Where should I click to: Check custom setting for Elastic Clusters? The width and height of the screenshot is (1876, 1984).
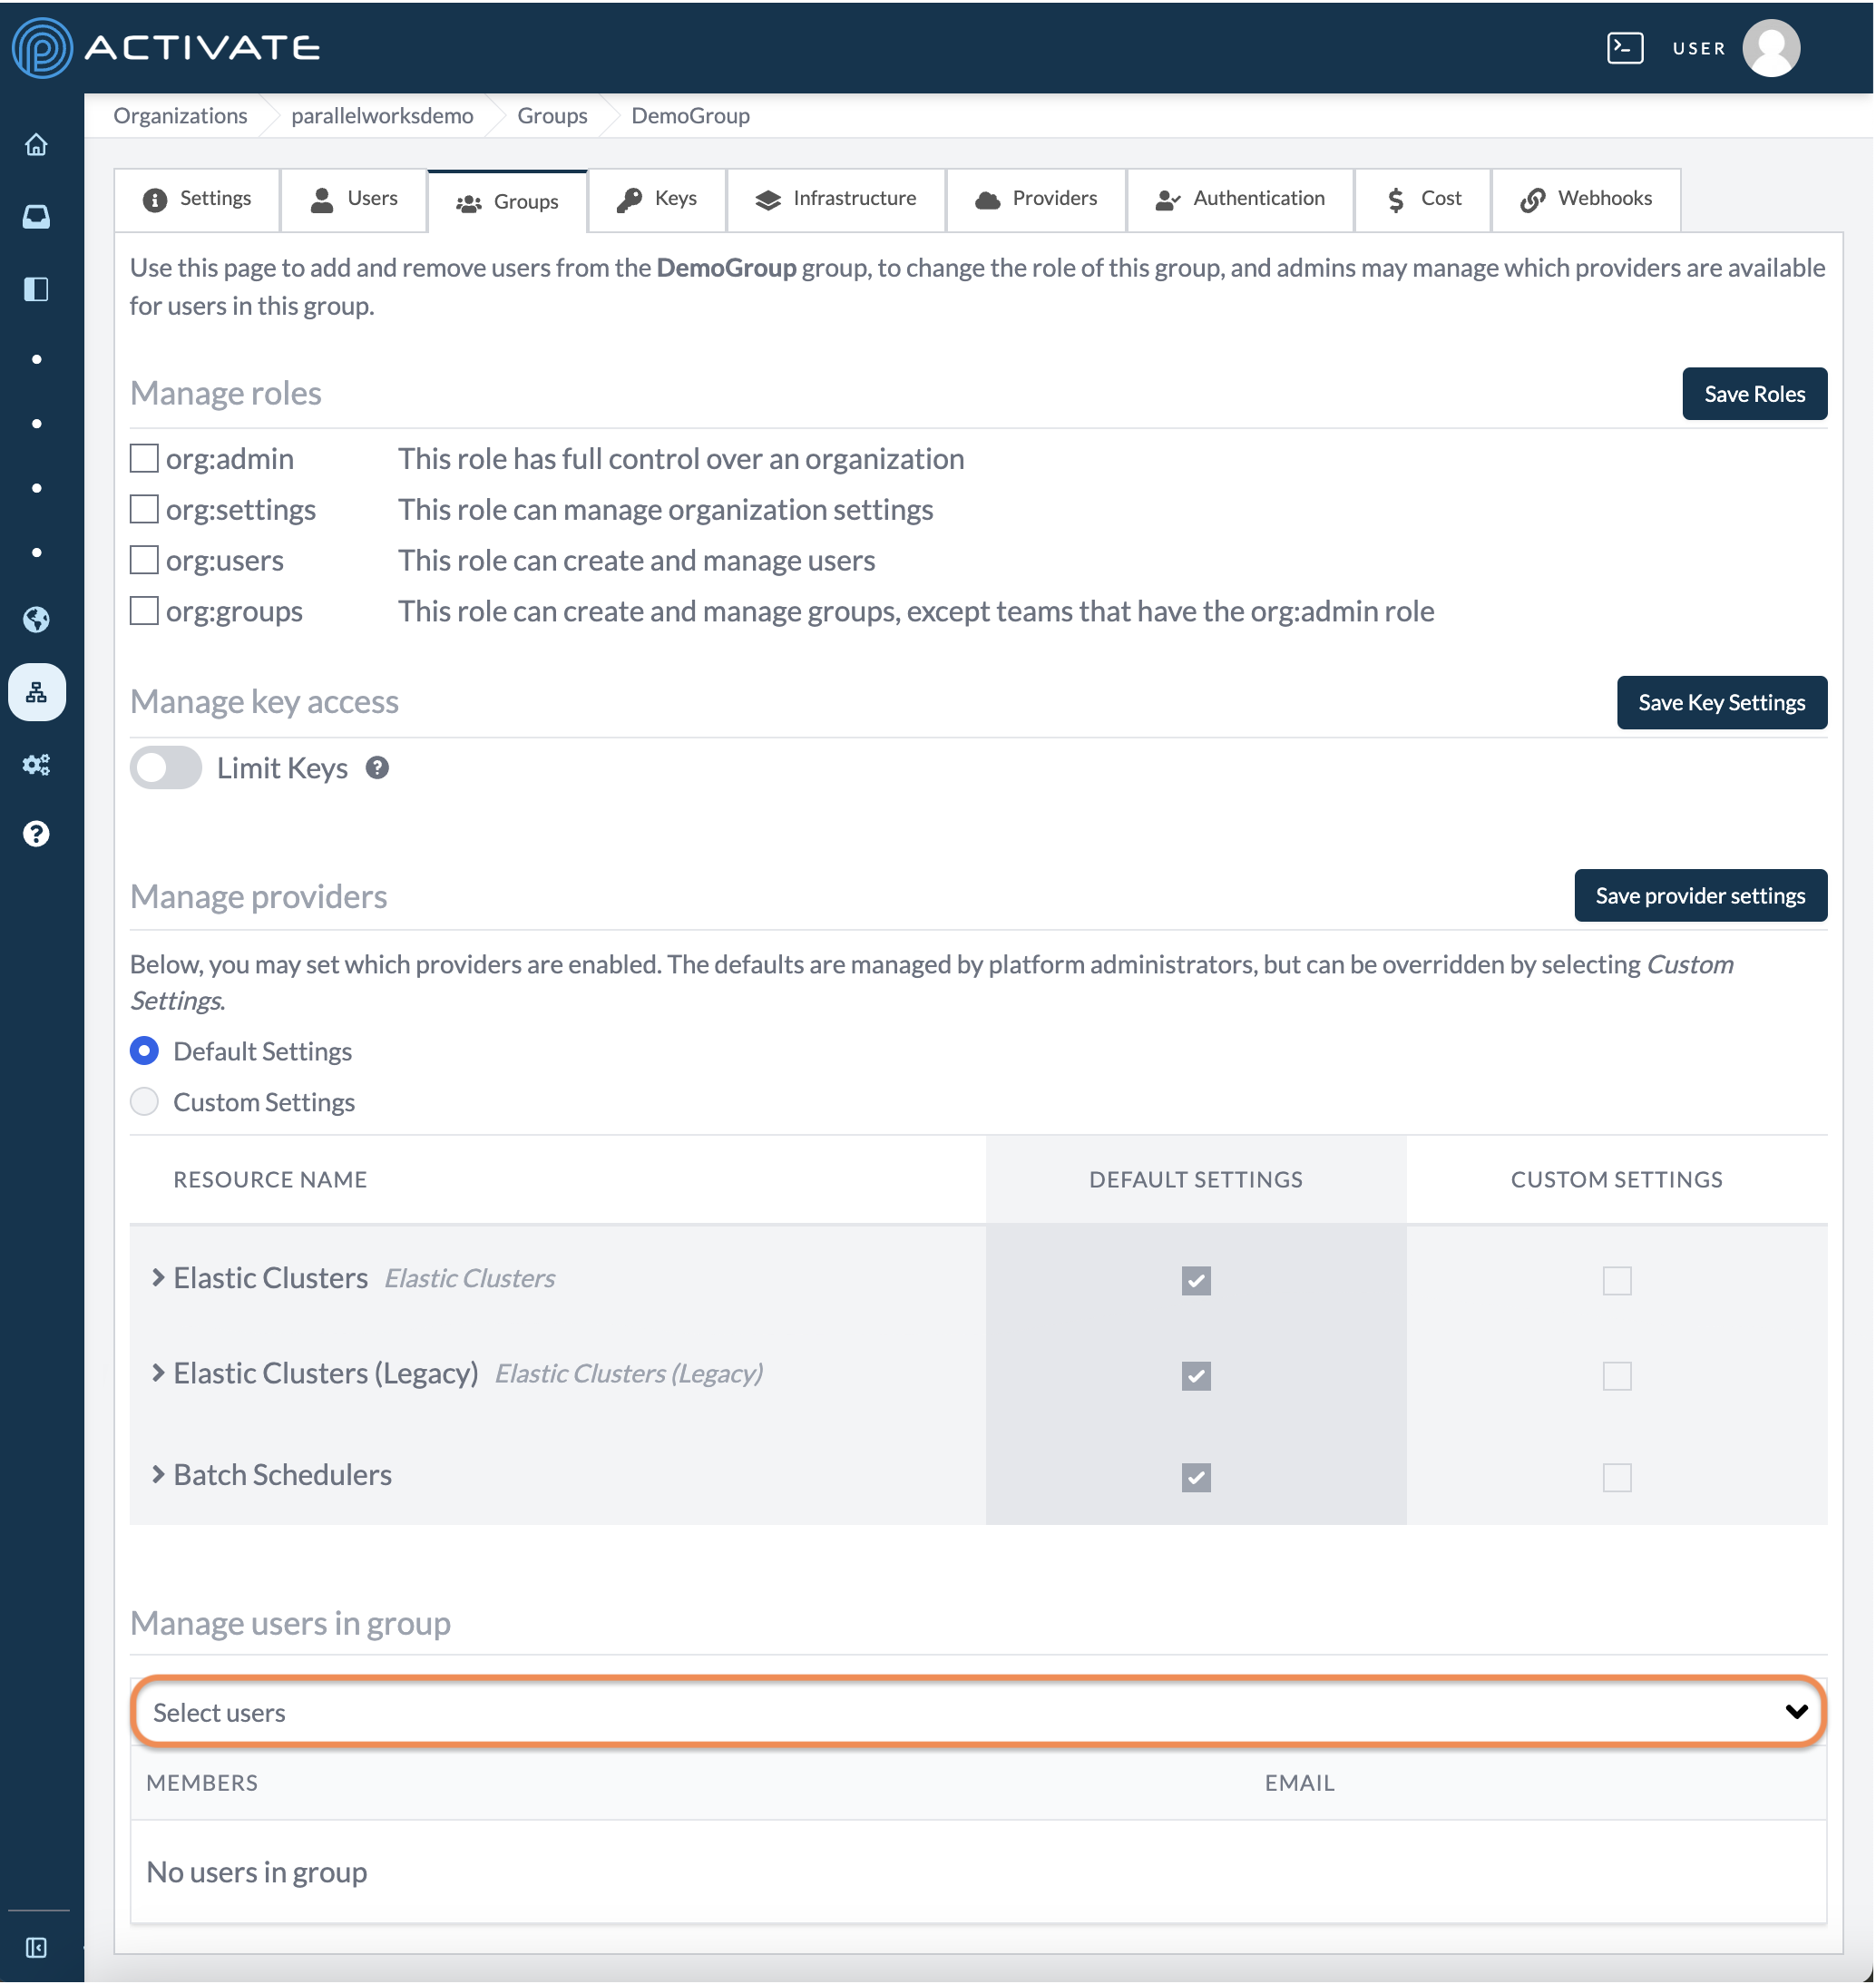1616,1281
